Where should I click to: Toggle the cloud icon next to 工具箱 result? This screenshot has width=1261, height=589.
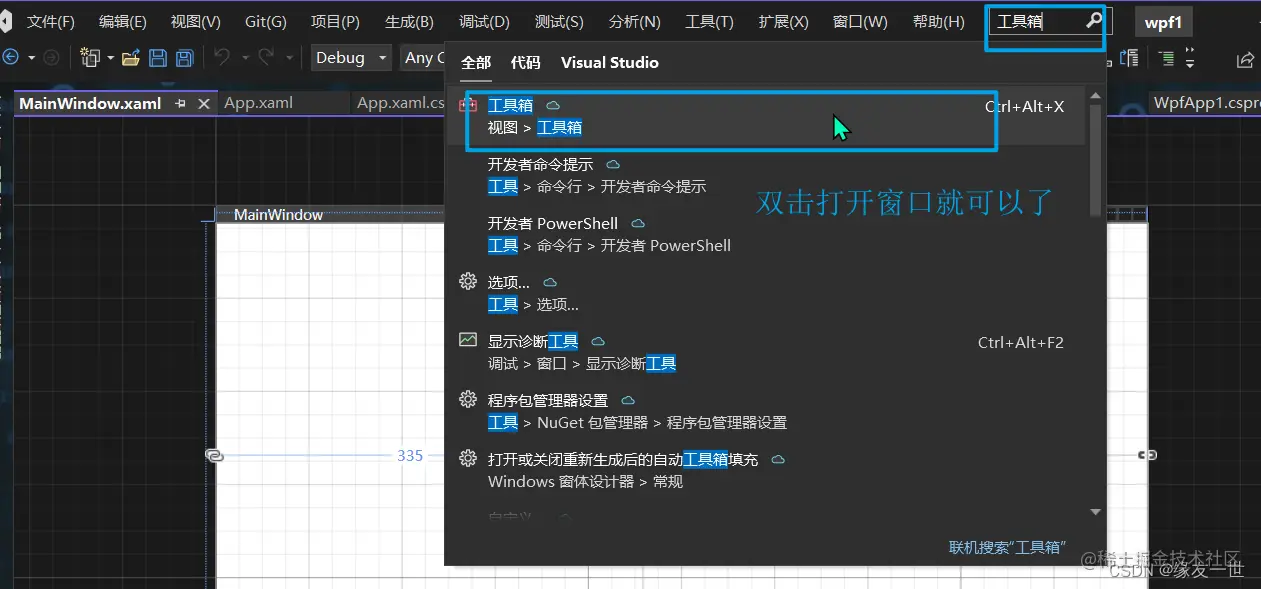(552, 104)
